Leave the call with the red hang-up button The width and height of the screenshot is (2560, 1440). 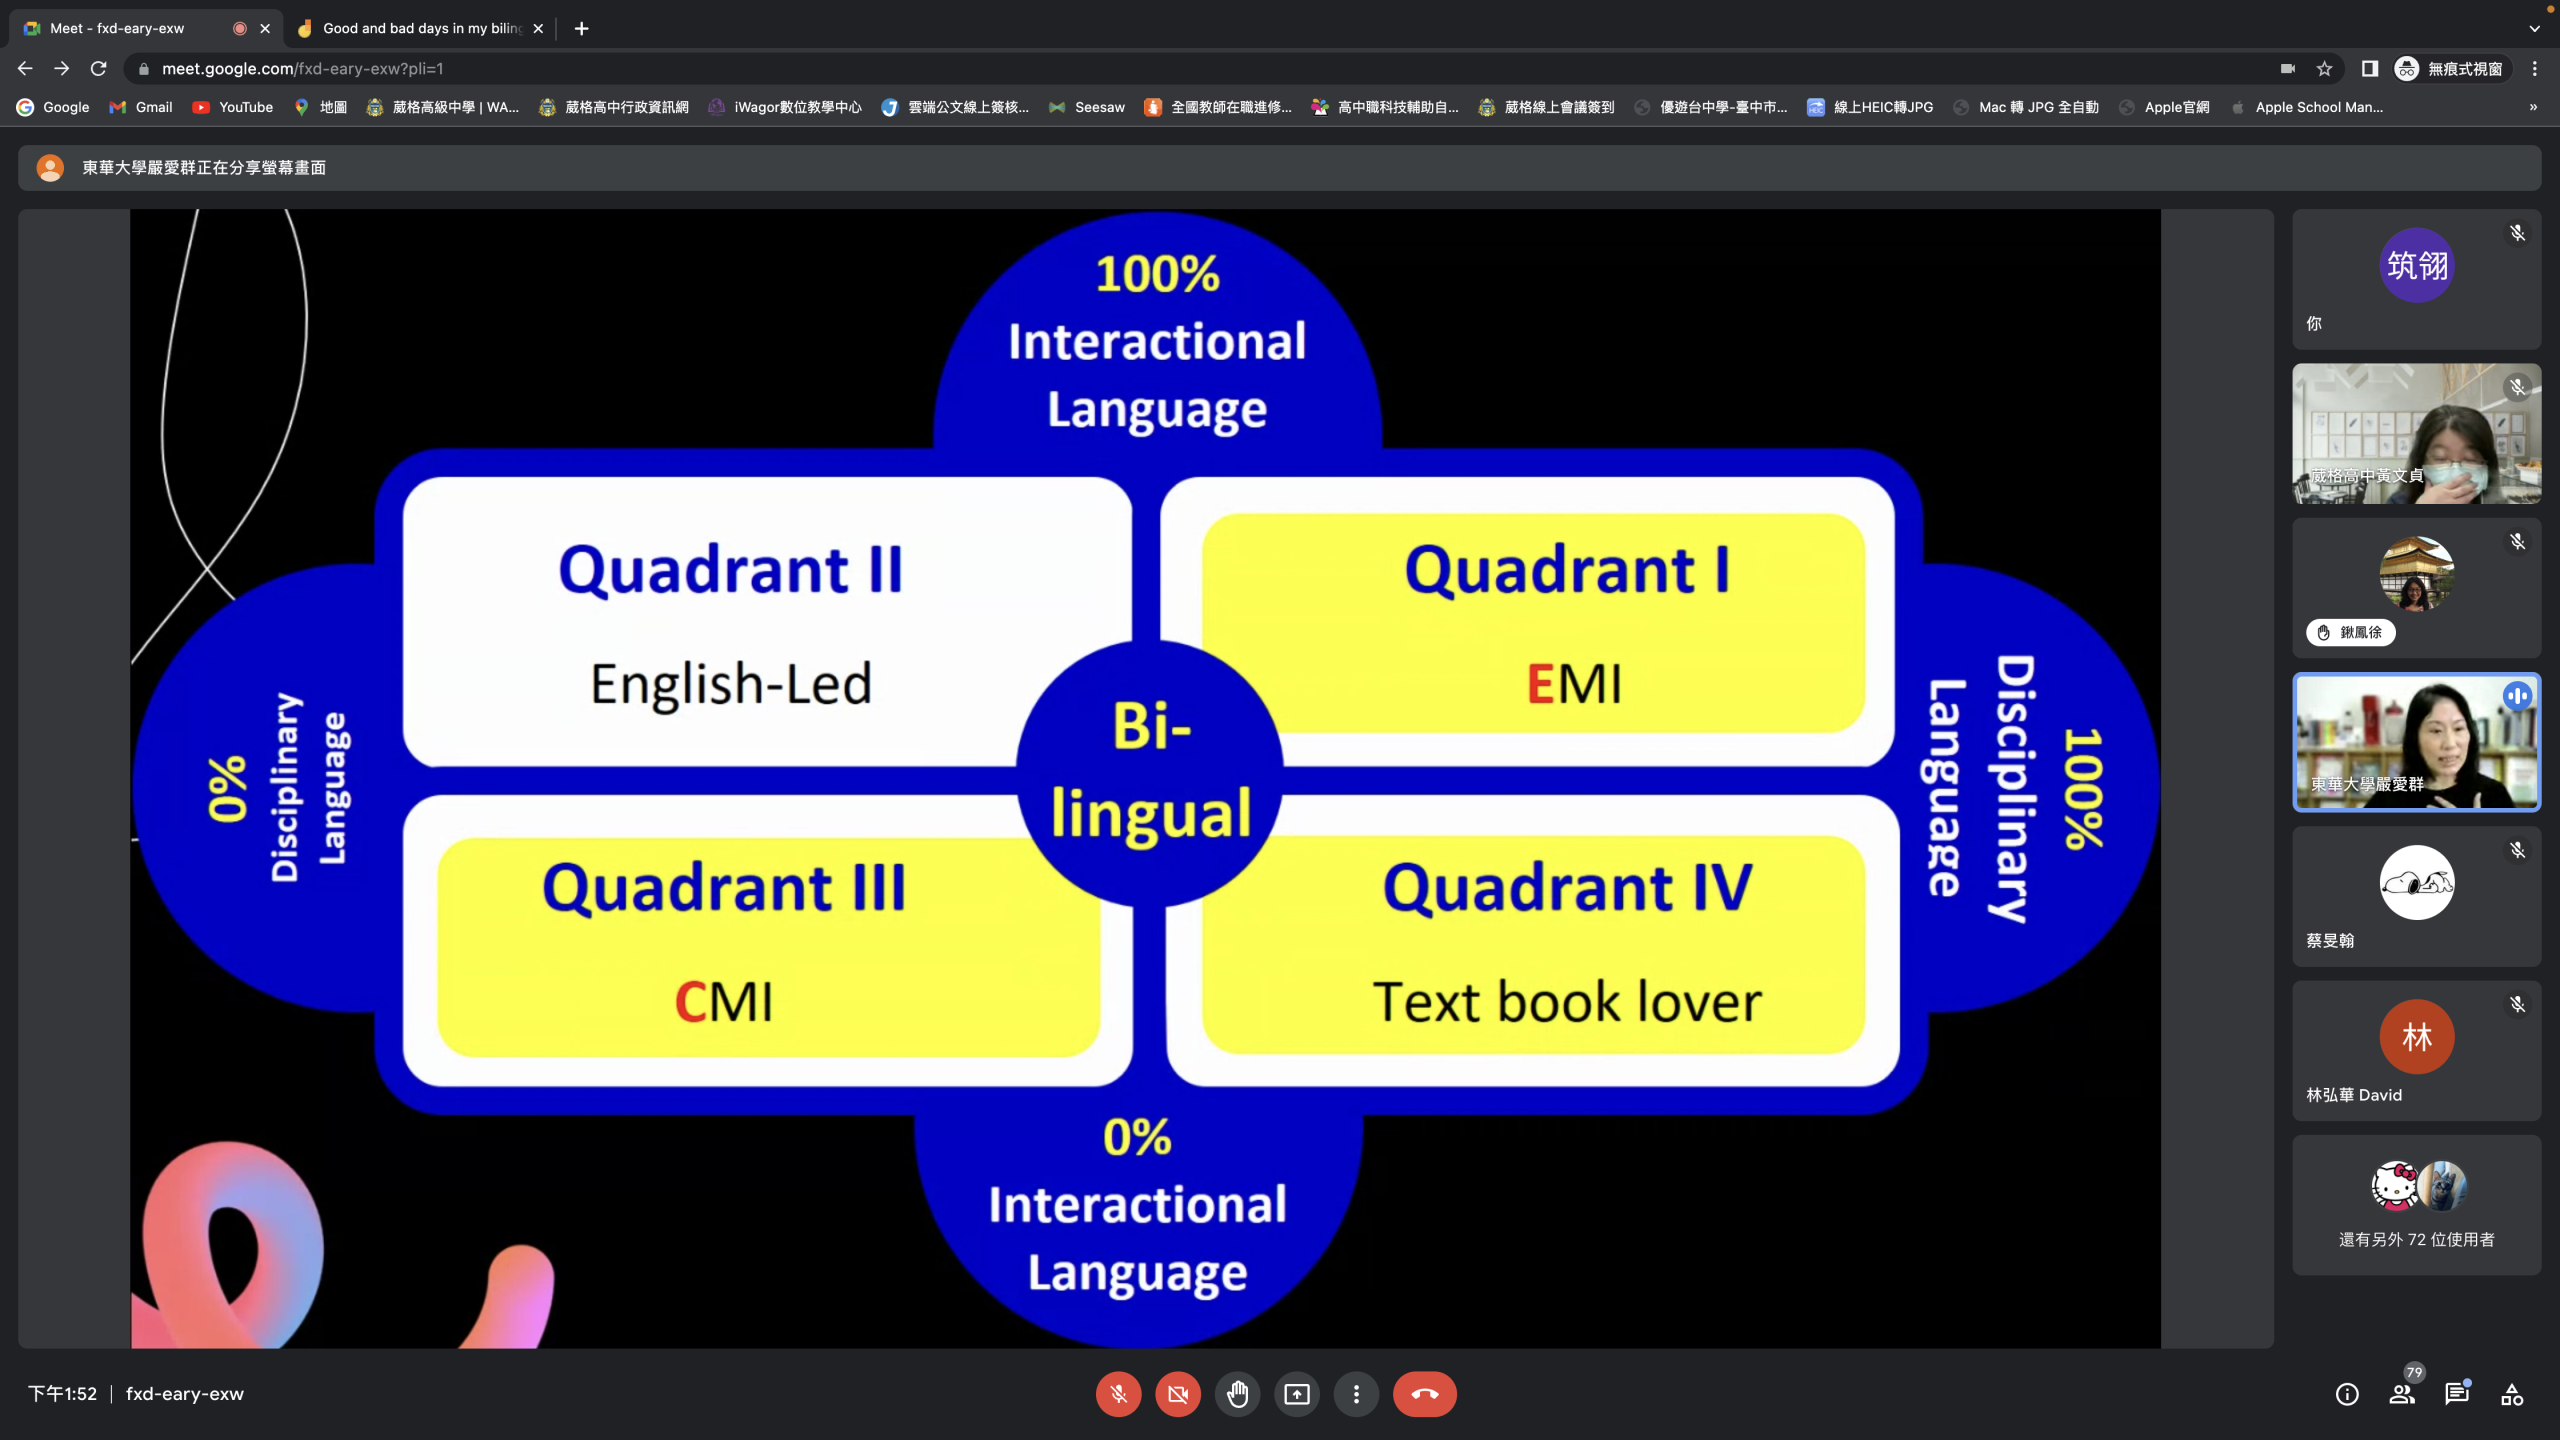point(1424,1394)
